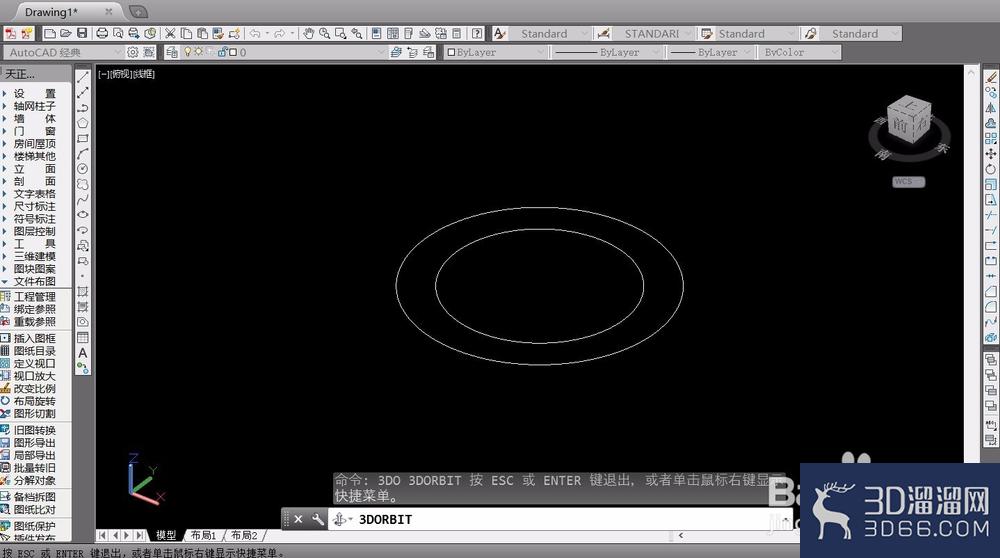Click the 插入图框 command
Screen dimensions: 1000x558
(x=34, y=338)
